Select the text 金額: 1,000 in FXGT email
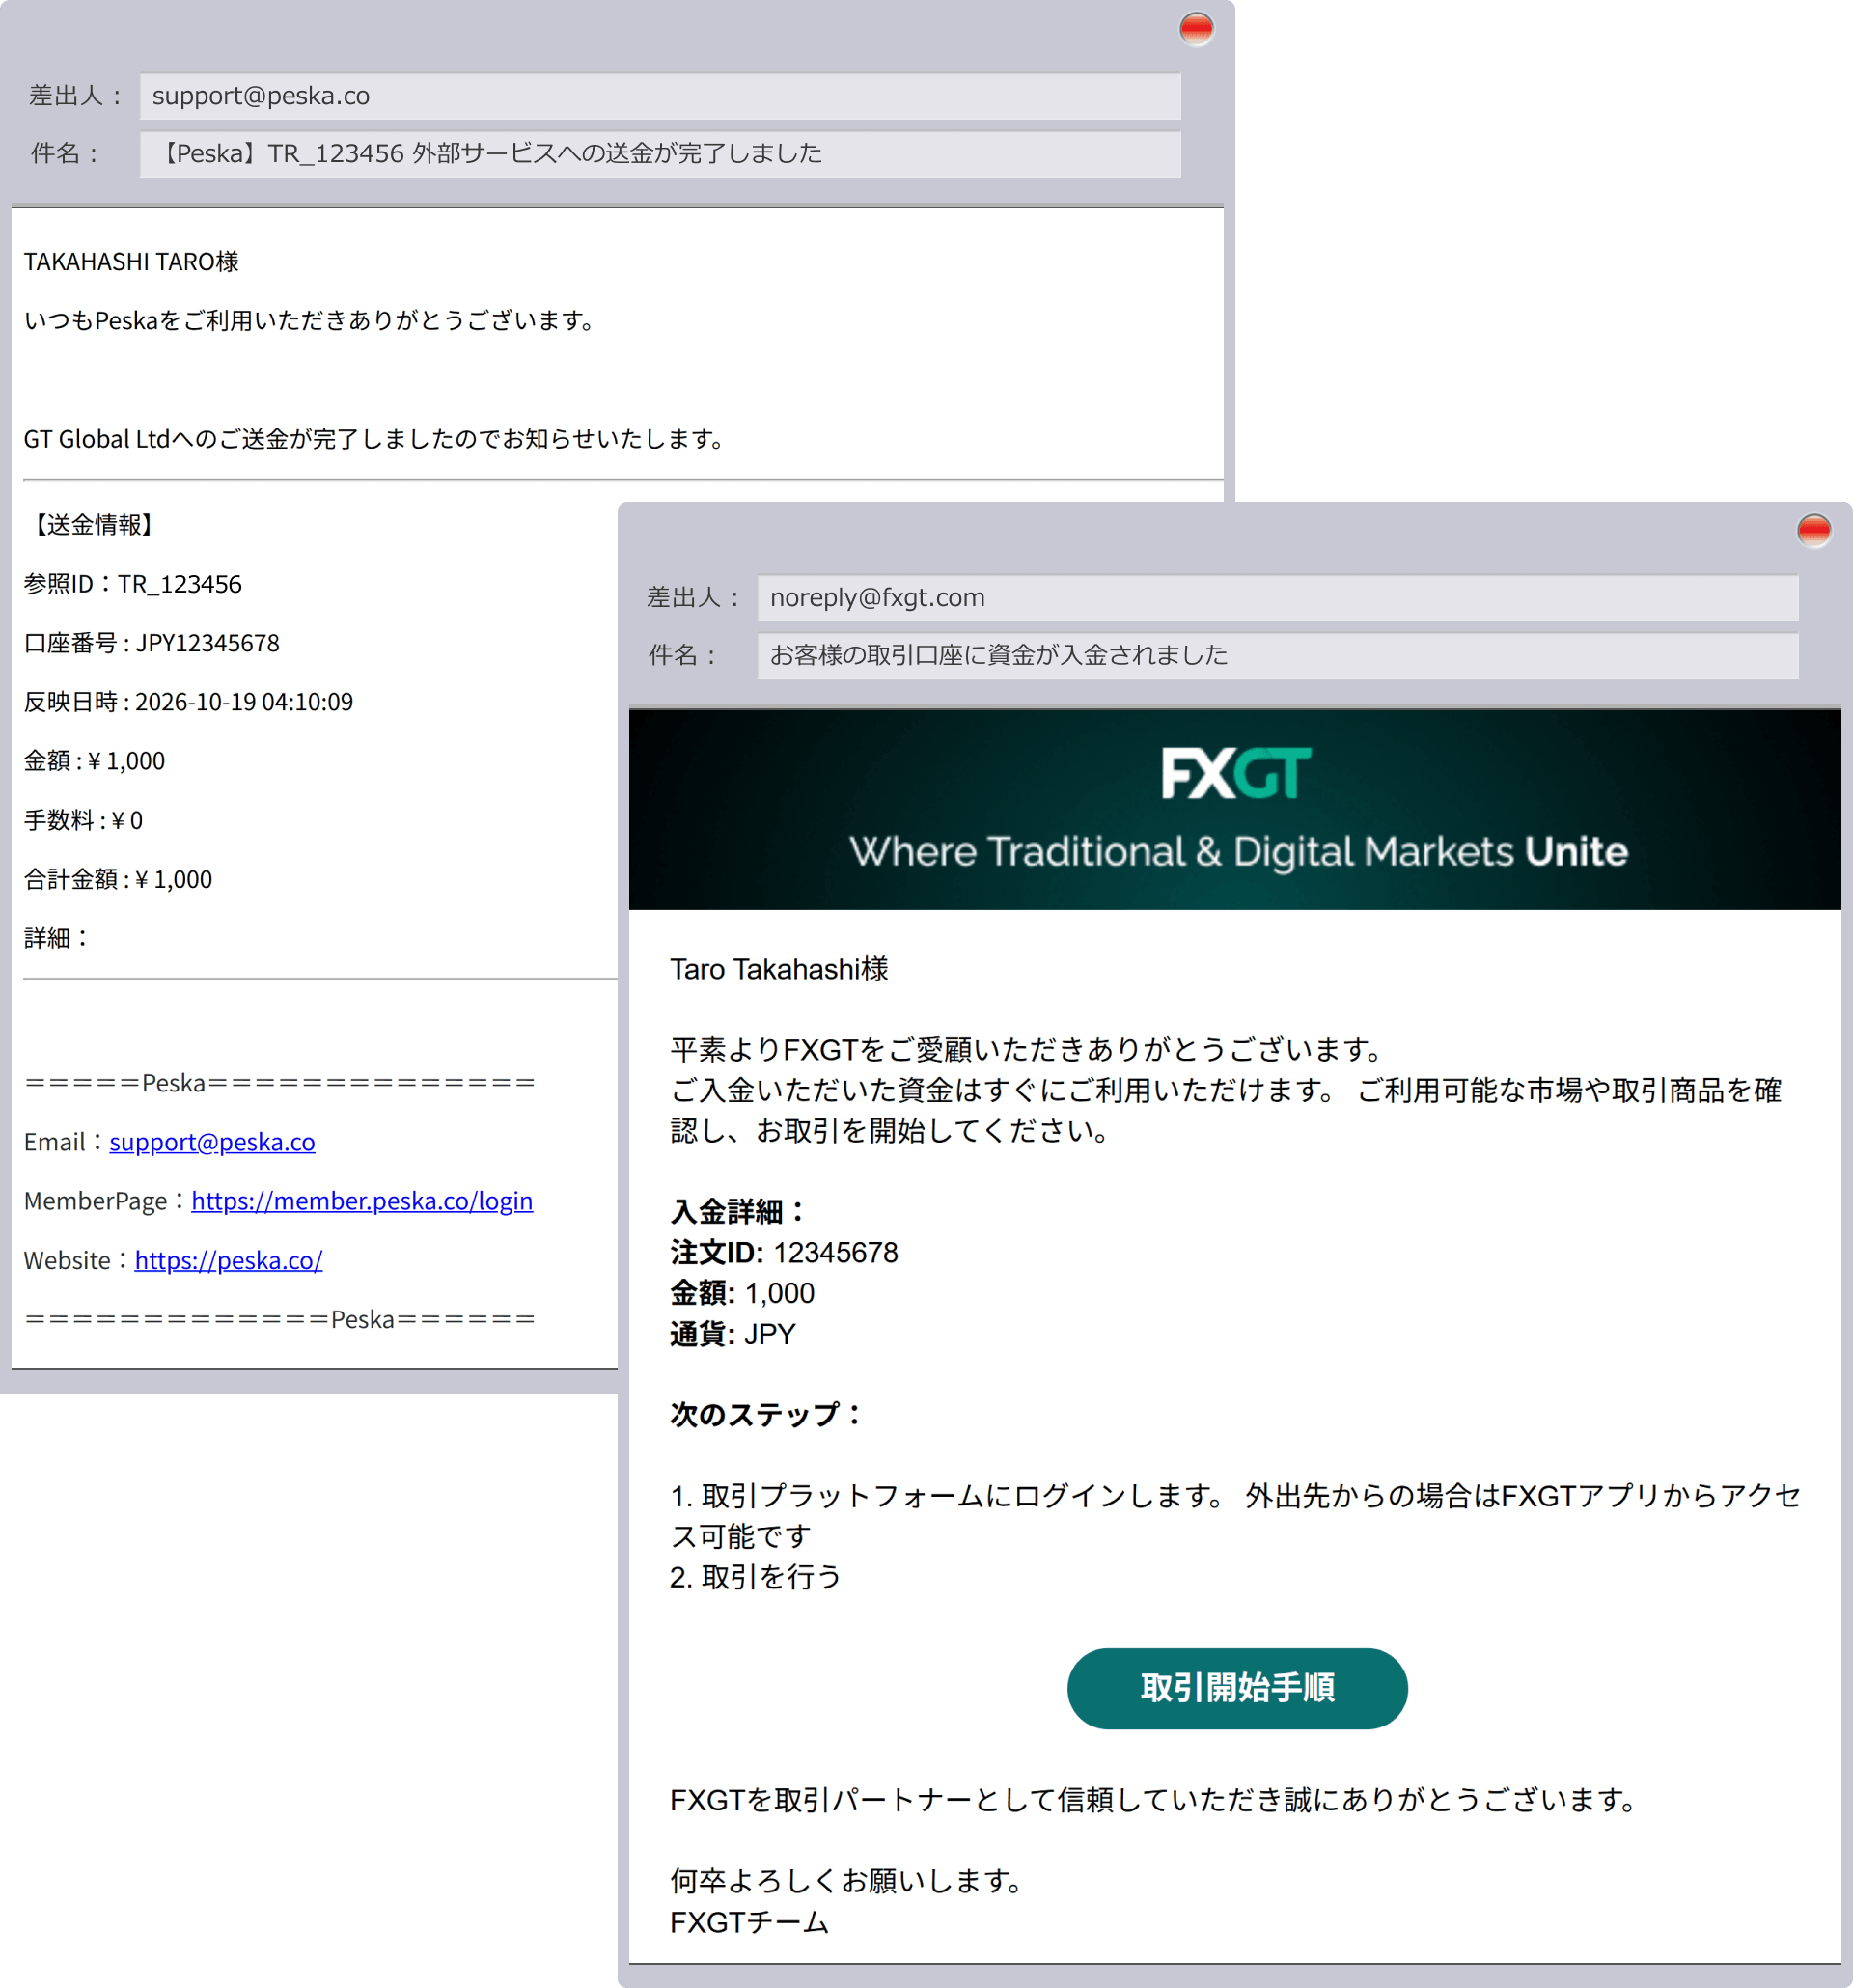 [742, 1293]
